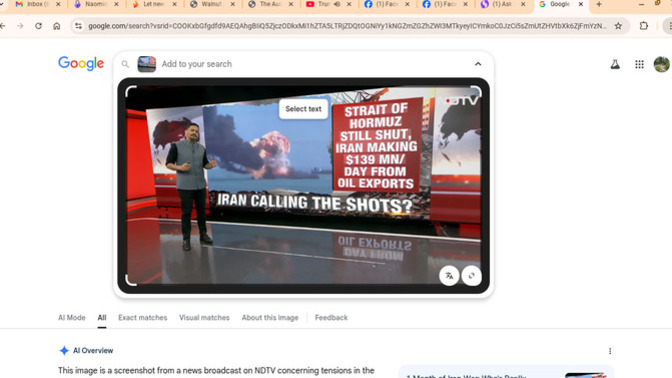Collapse the image search panel chevron

[x=478, y=64]
